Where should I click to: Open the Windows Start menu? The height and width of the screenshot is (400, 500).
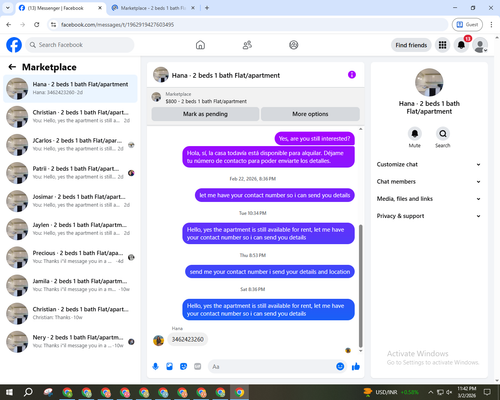pyautogui.click(x=9, y=392)
